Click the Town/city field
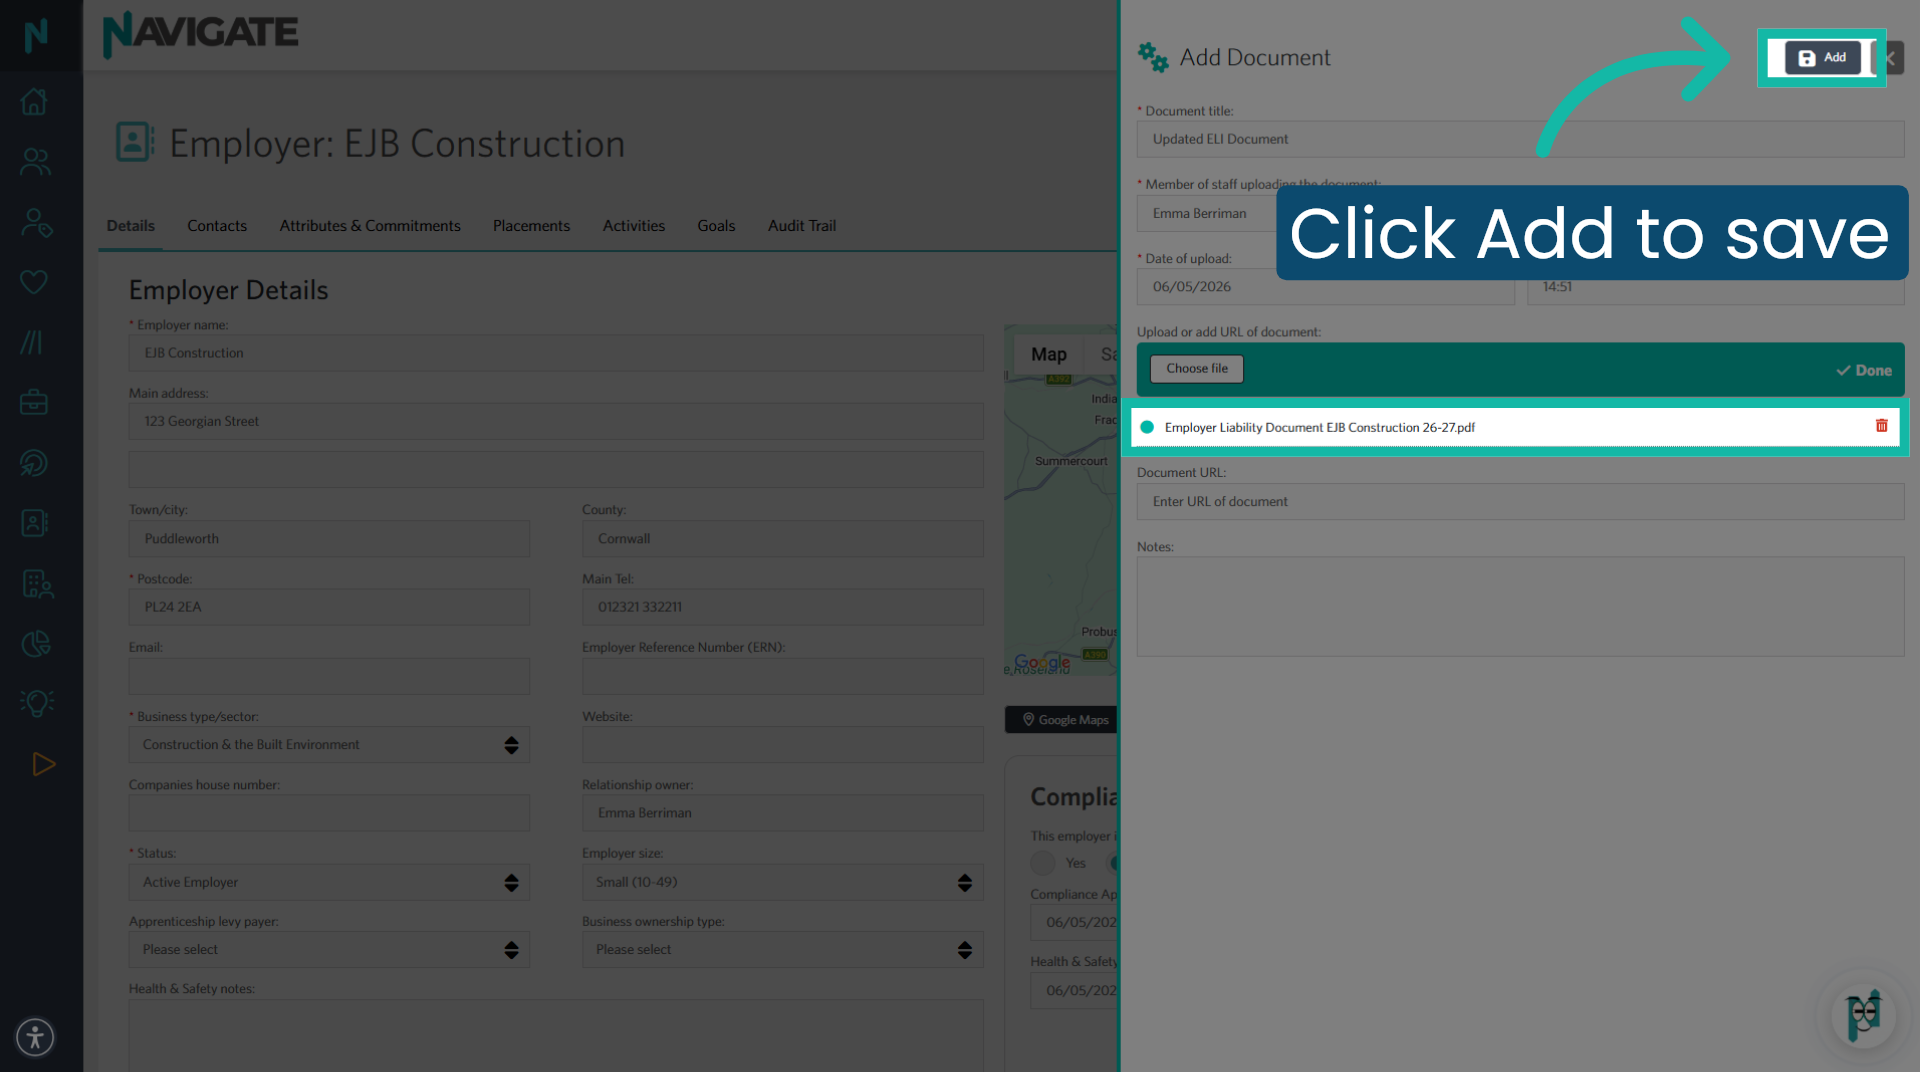The image size is (1920, 1072). click(329, 539)
